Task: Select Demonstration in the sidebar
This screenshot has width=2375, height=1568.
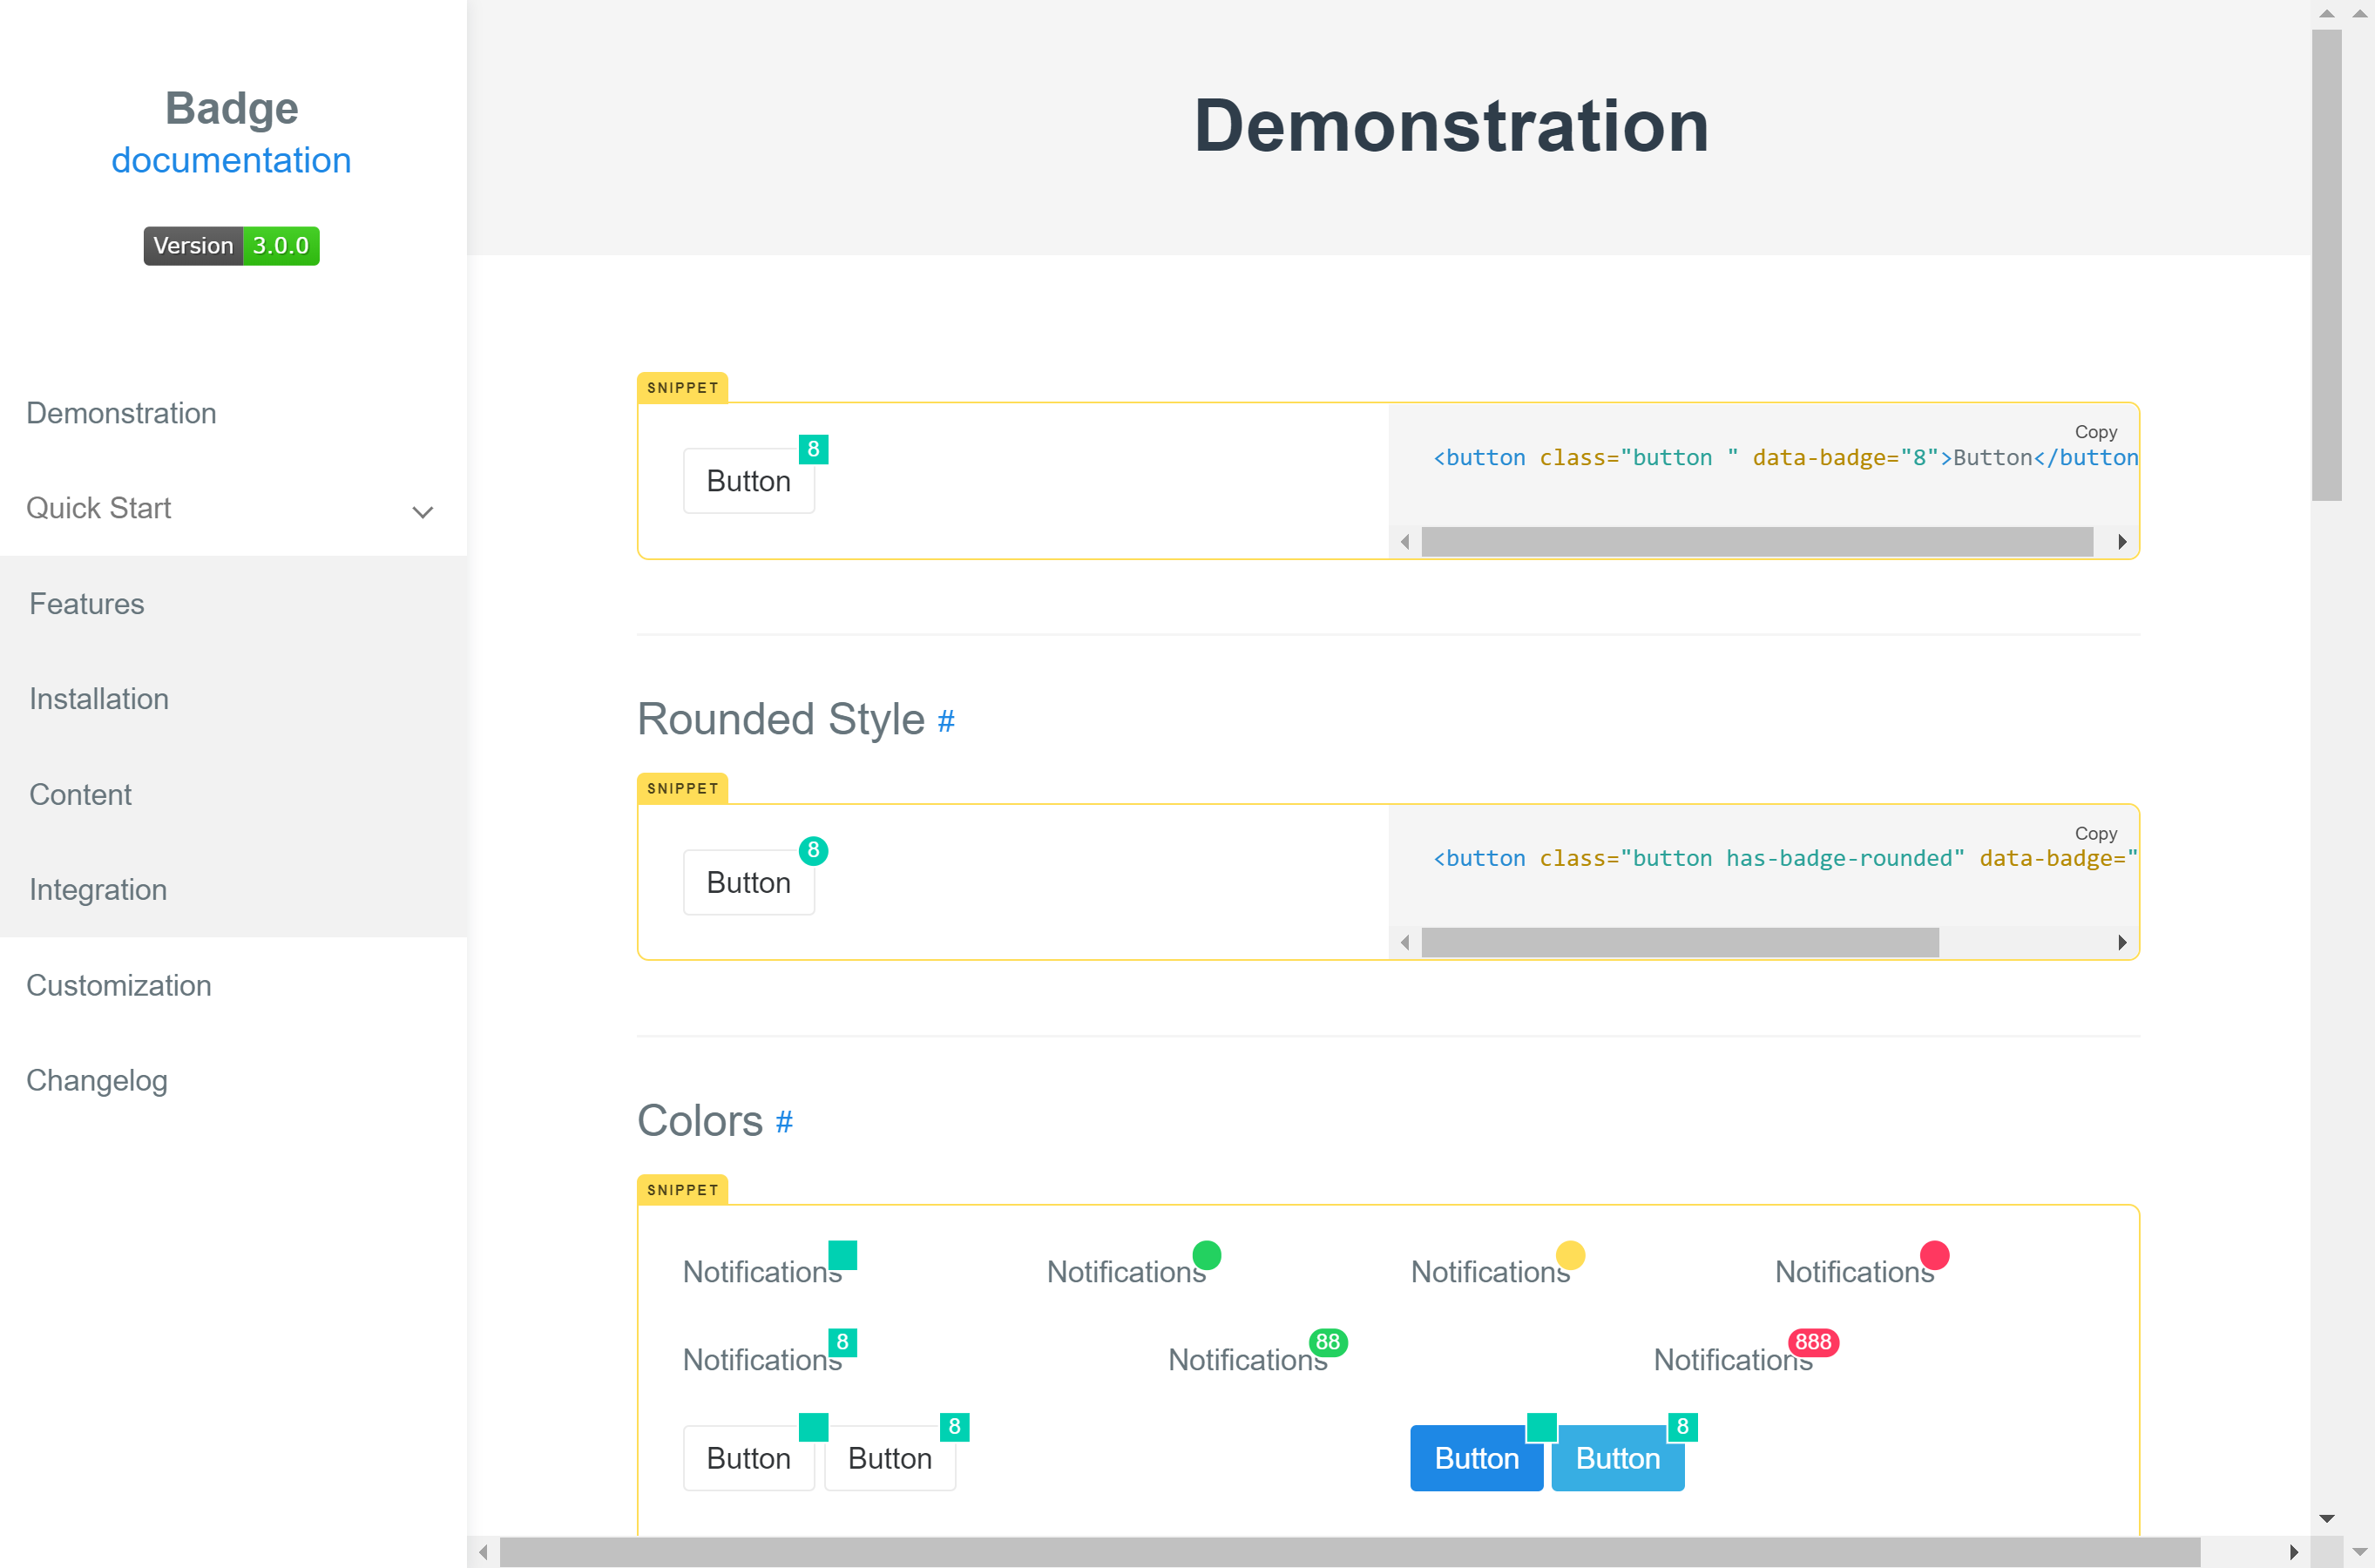Action: (x=121, y=413)
